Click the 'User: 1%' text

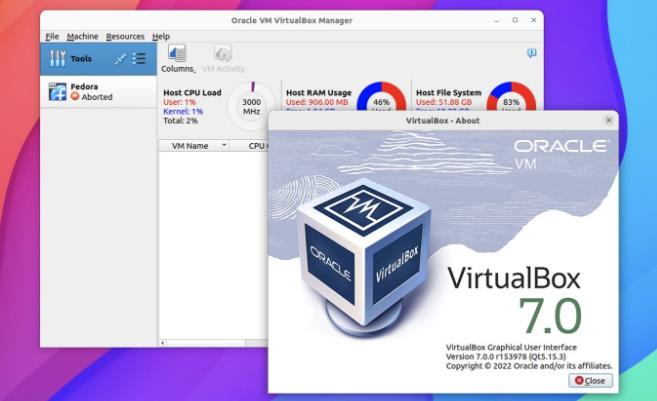(x=179, y=102)
